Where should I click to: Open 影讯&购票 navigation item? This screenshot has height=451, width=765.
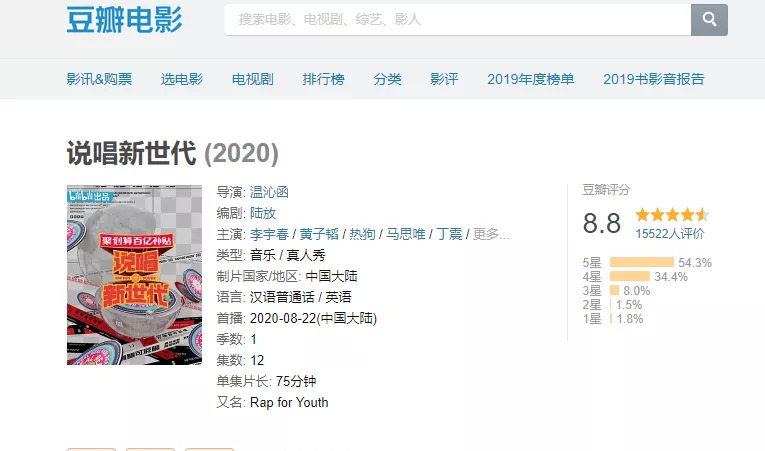pos(99,79)
